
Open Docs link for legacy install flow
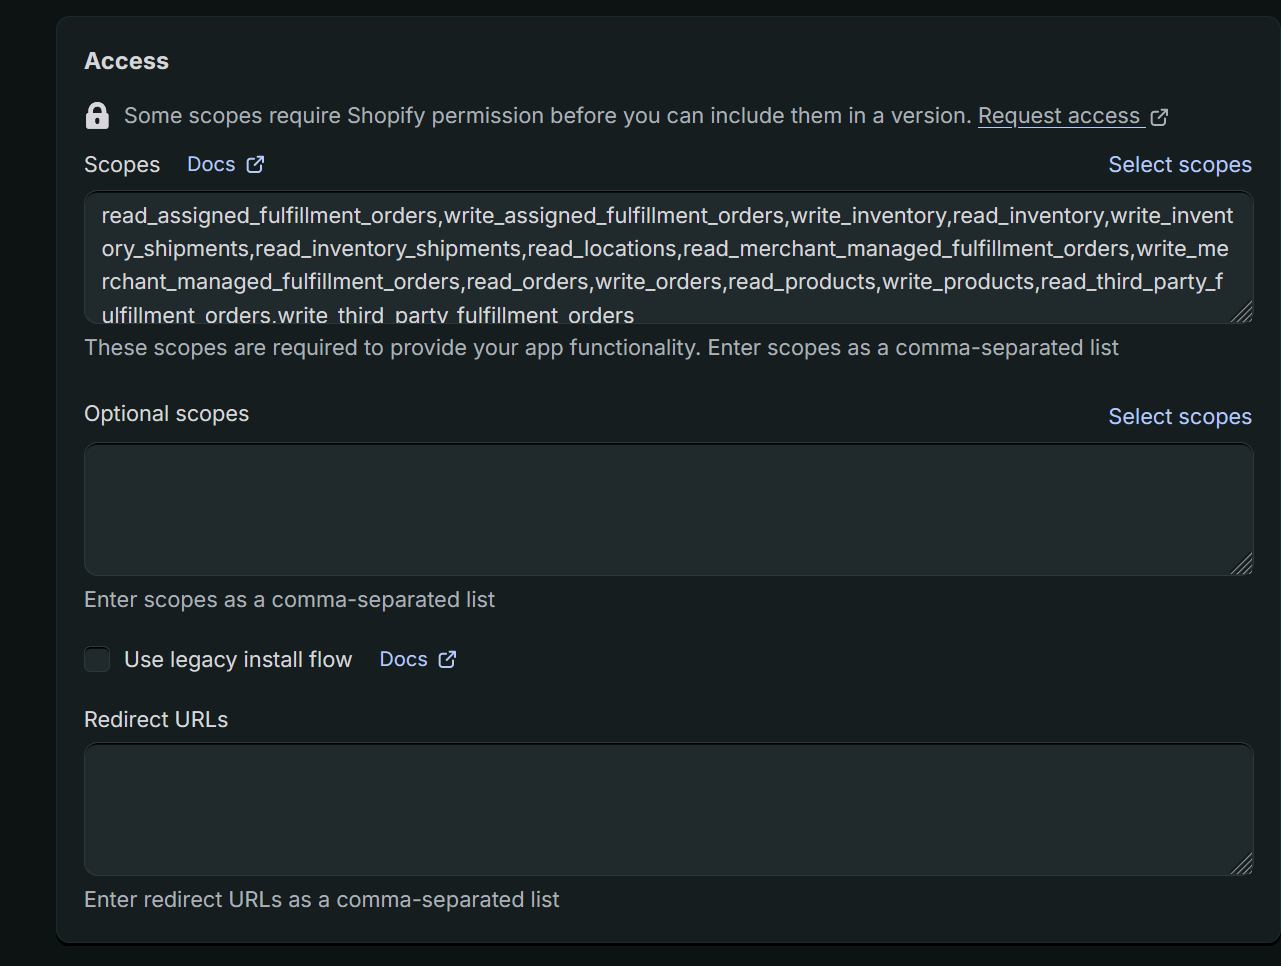click(403, 659)
